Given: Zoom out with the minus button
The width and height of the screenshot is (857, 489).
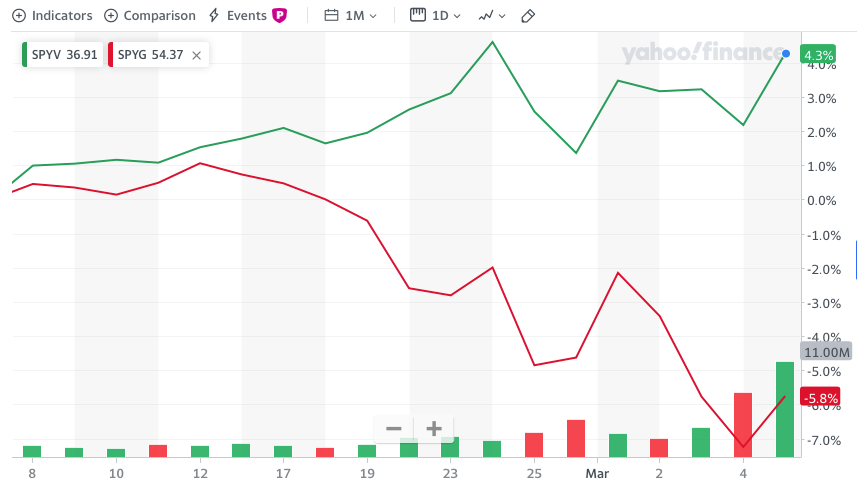Looking at the screenshot, I should (x=394, y=429).
